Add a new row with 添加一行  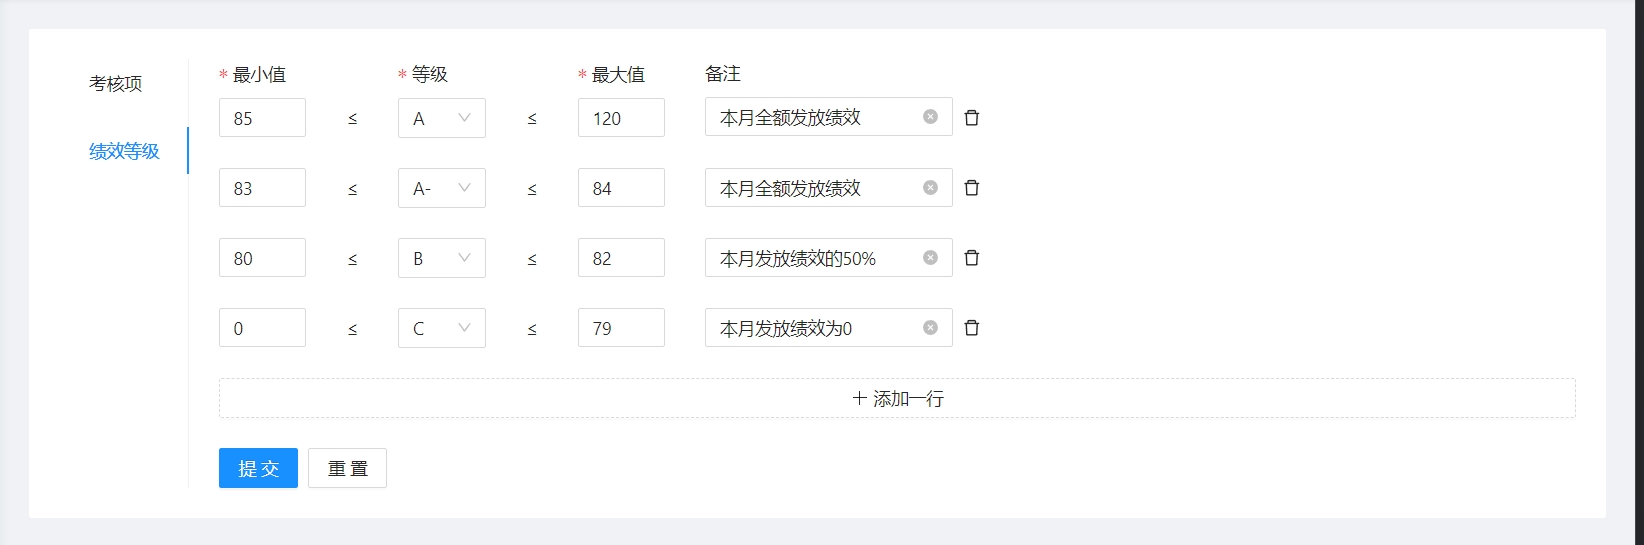897,398
